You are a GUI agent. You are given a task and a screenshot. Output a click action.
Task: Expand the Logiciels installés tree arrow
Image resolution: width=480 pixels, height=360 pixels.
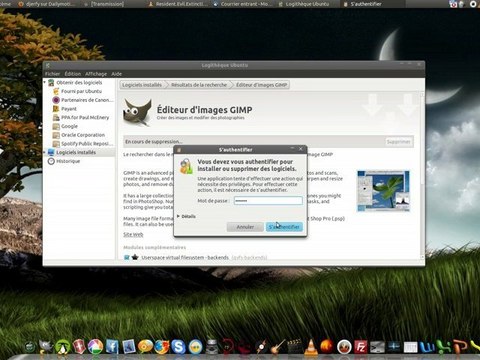[x=45, y=152]
